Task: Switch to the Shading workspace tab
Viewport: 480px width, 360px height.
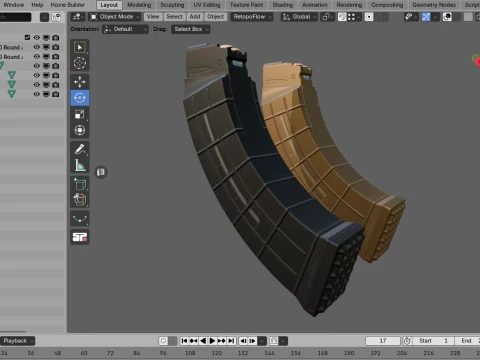Action: point(283,5)
